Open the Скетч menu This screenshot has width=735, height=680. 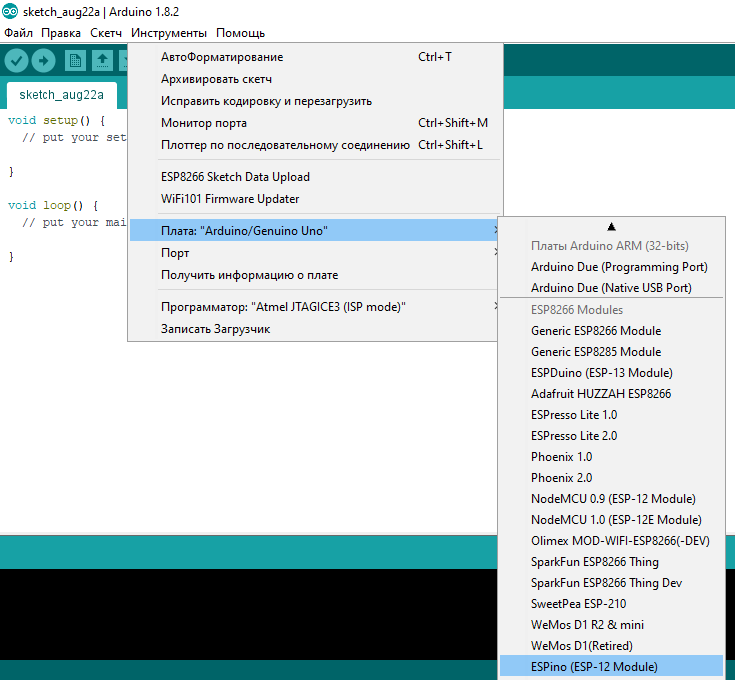(x=106, y=33)
